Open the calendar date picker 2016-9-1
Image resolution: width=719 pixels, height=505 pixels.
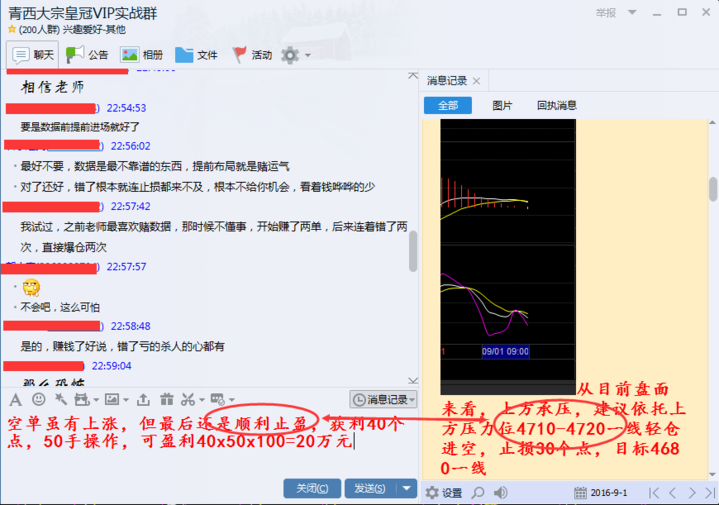point(601,493)
